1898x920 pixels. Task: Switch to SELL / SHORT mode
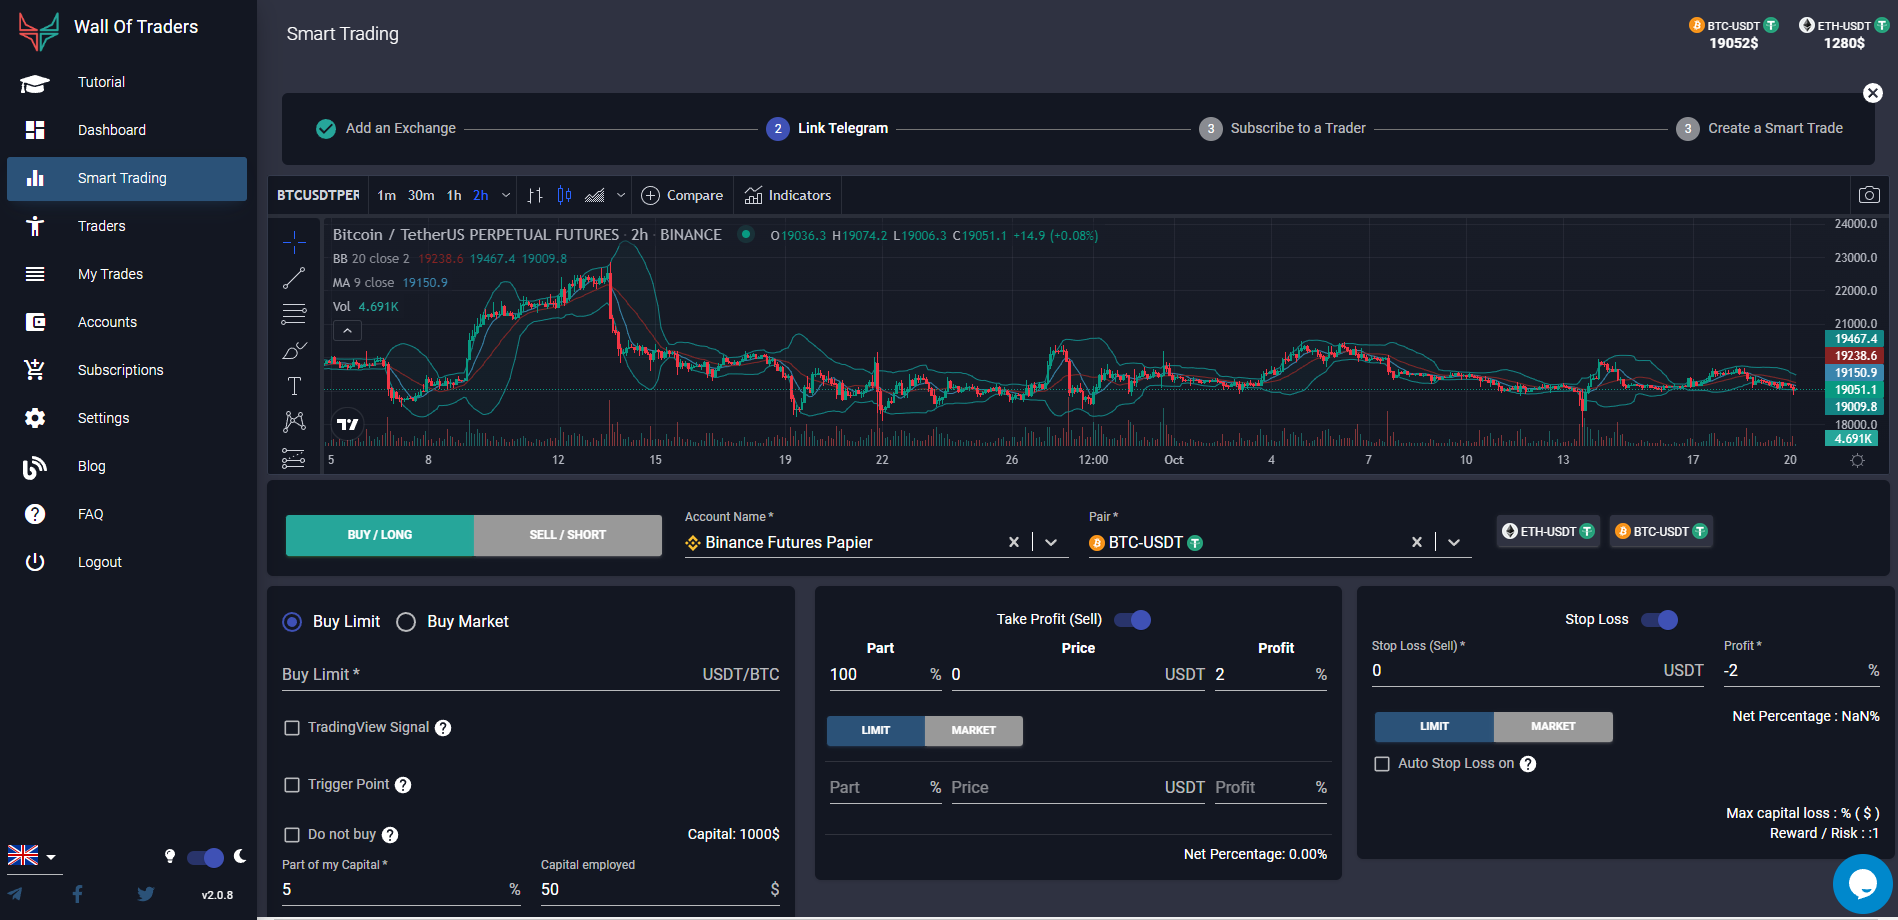(567, 535)
